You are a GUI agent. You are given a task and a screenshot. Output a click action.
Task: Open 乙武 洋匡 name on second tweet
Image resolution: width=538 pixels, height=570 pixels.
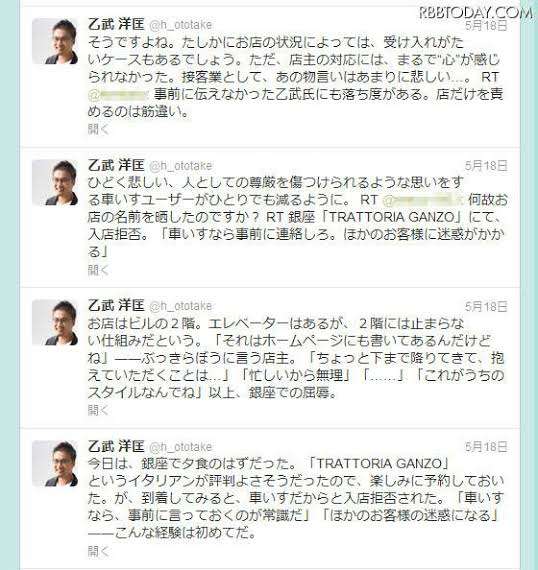116,166
